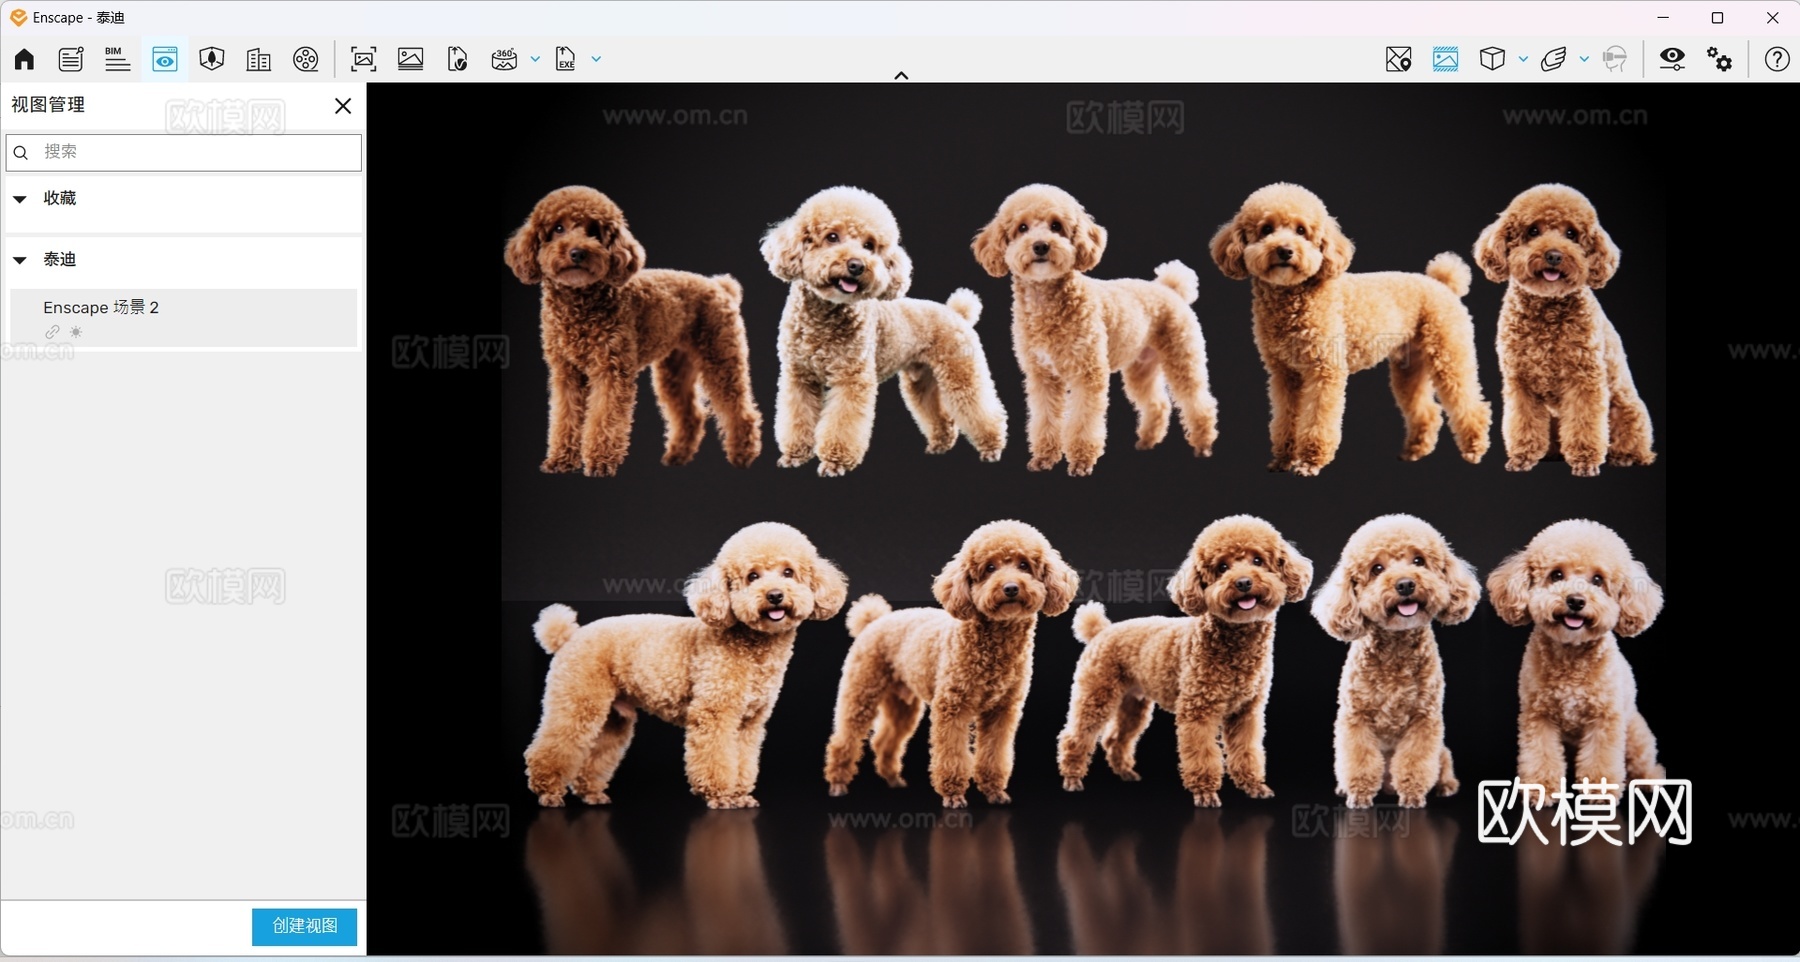Image resolution: width=1800 pixels, height=962 pixels.
Task: Open the BIM information panel
Action: 117,59
